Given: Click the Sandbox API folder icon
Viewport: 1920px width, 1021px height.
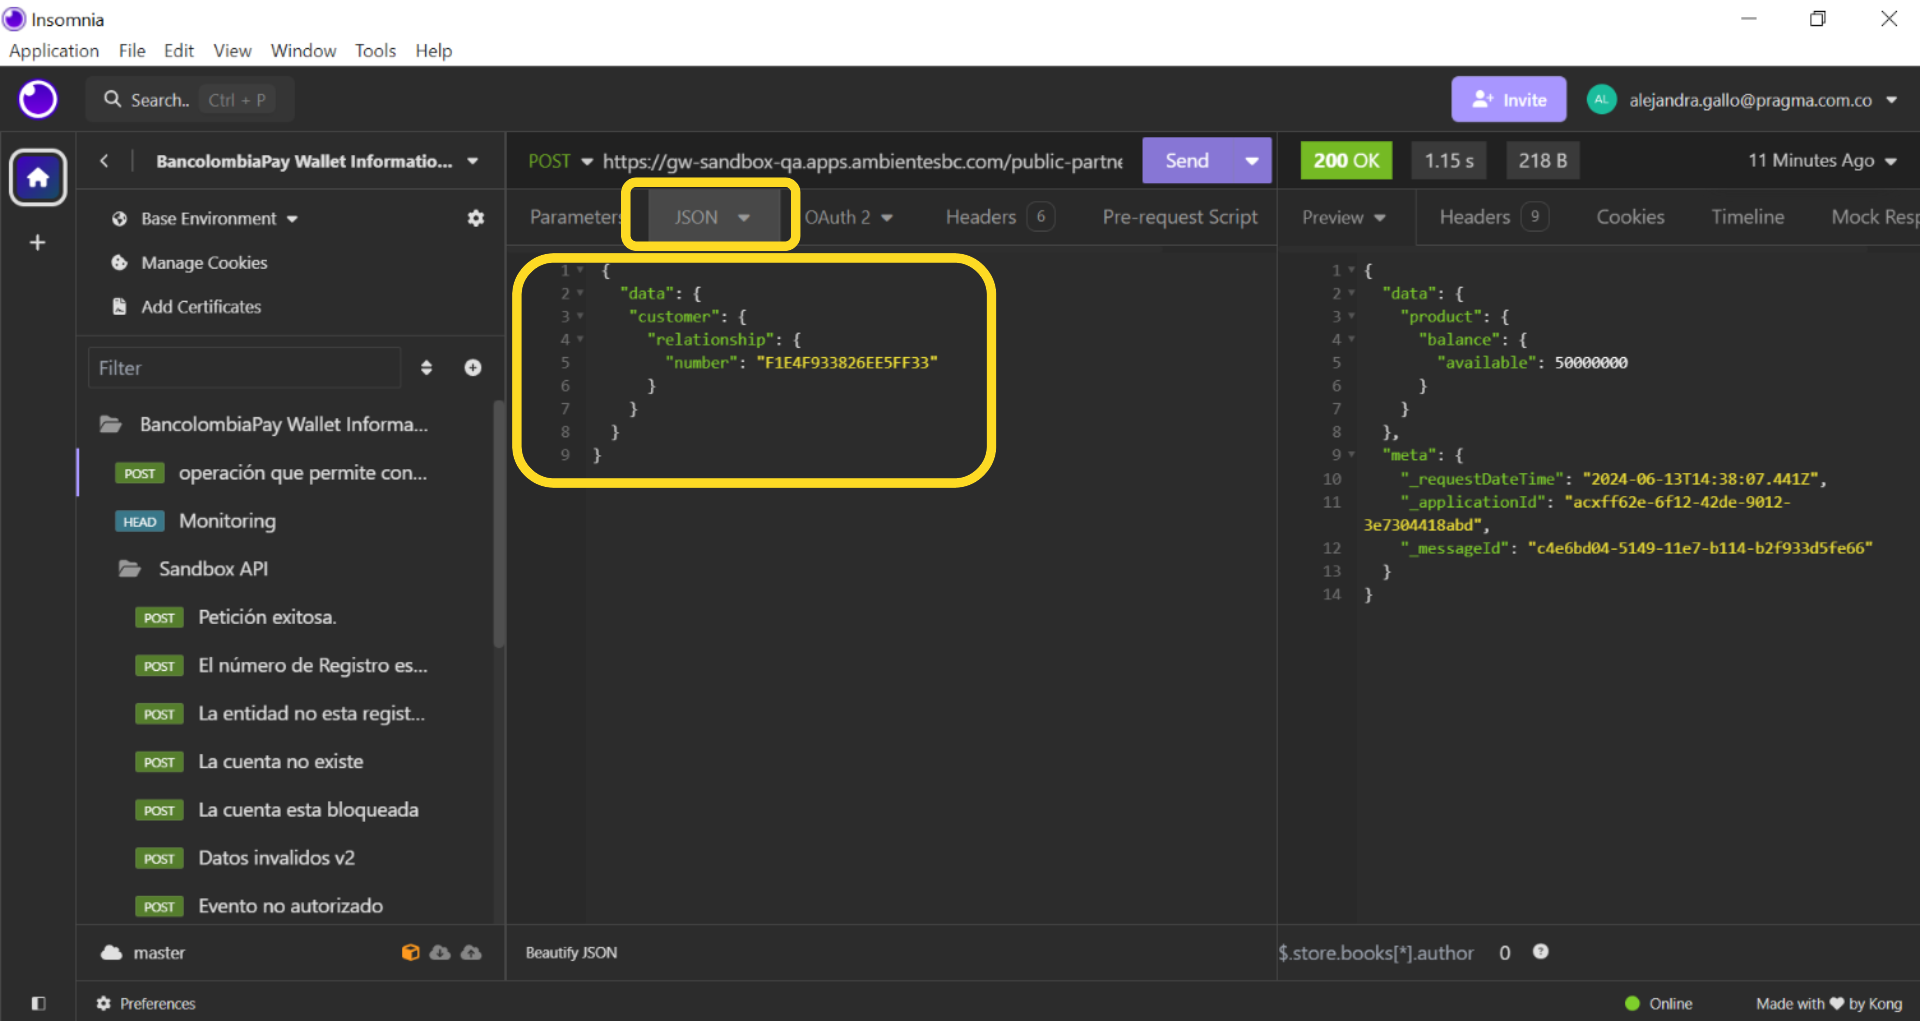Looking at the screenshot, I should pos(130,569).
